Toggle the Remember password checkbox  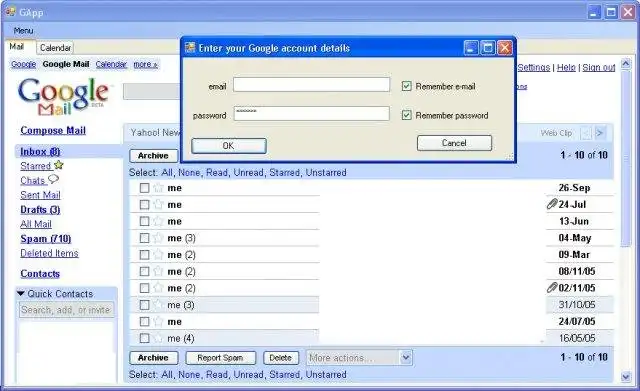point(406,115)
